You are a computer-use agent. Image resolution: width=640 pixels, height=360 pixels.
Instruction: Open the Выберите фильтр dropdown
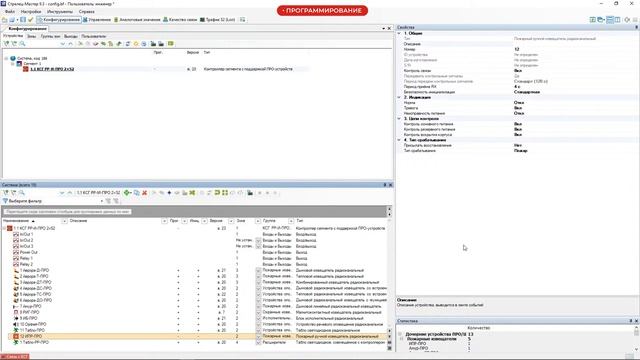(x=102, y=201)
